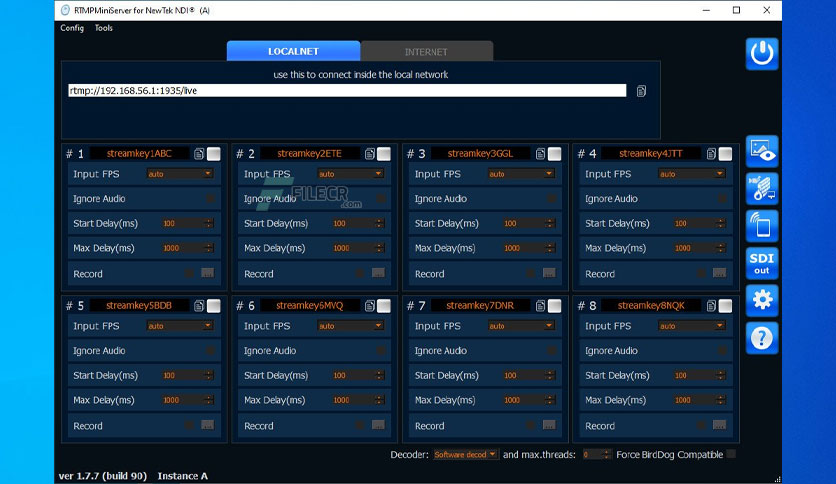Toggle Record checkbox for channel 3
The width and height of the screenshot is (836, 484).
531,273
